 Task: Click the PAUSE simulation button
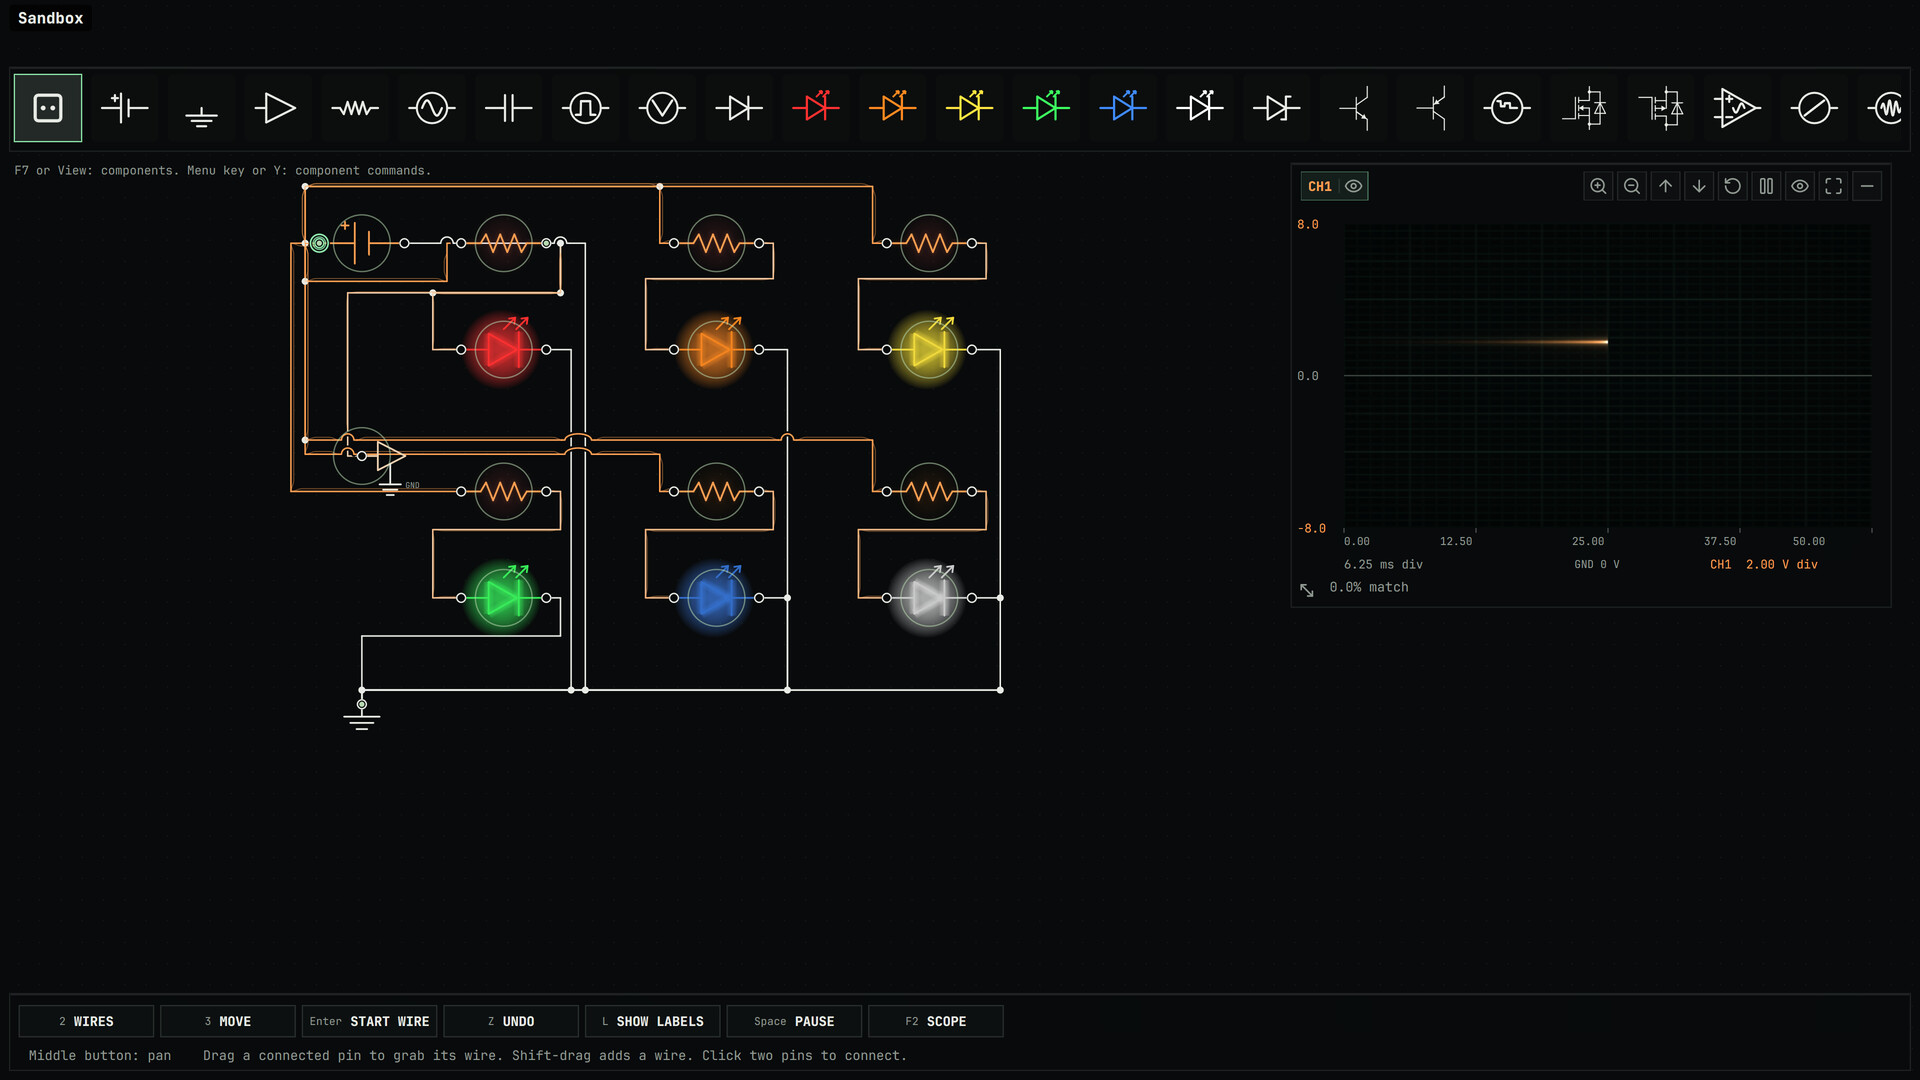click(794, 1021)
